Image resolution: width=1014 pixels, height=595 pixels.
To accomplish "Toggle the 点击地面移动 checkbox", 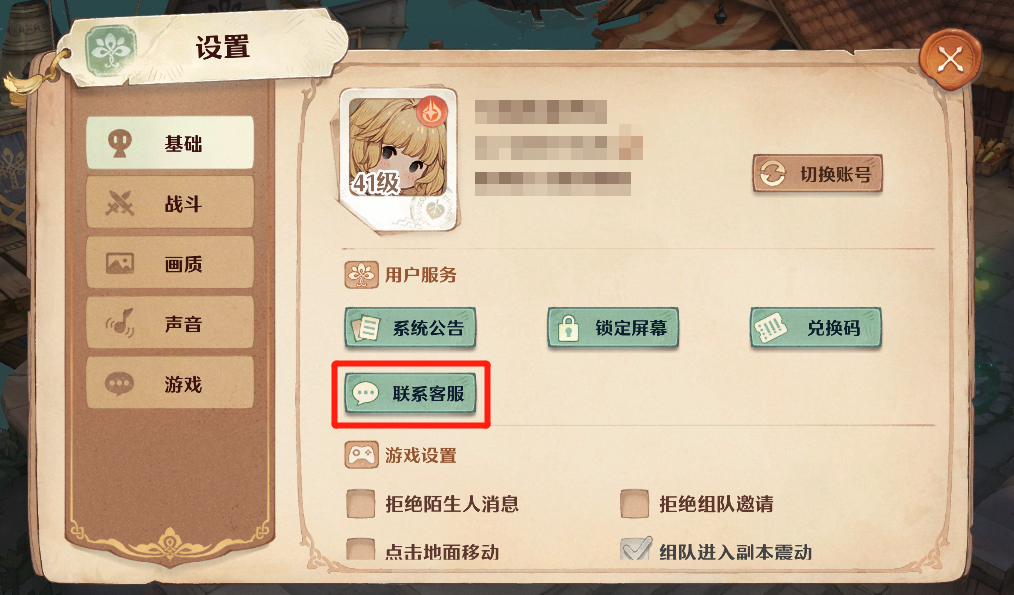I will 360,550.
